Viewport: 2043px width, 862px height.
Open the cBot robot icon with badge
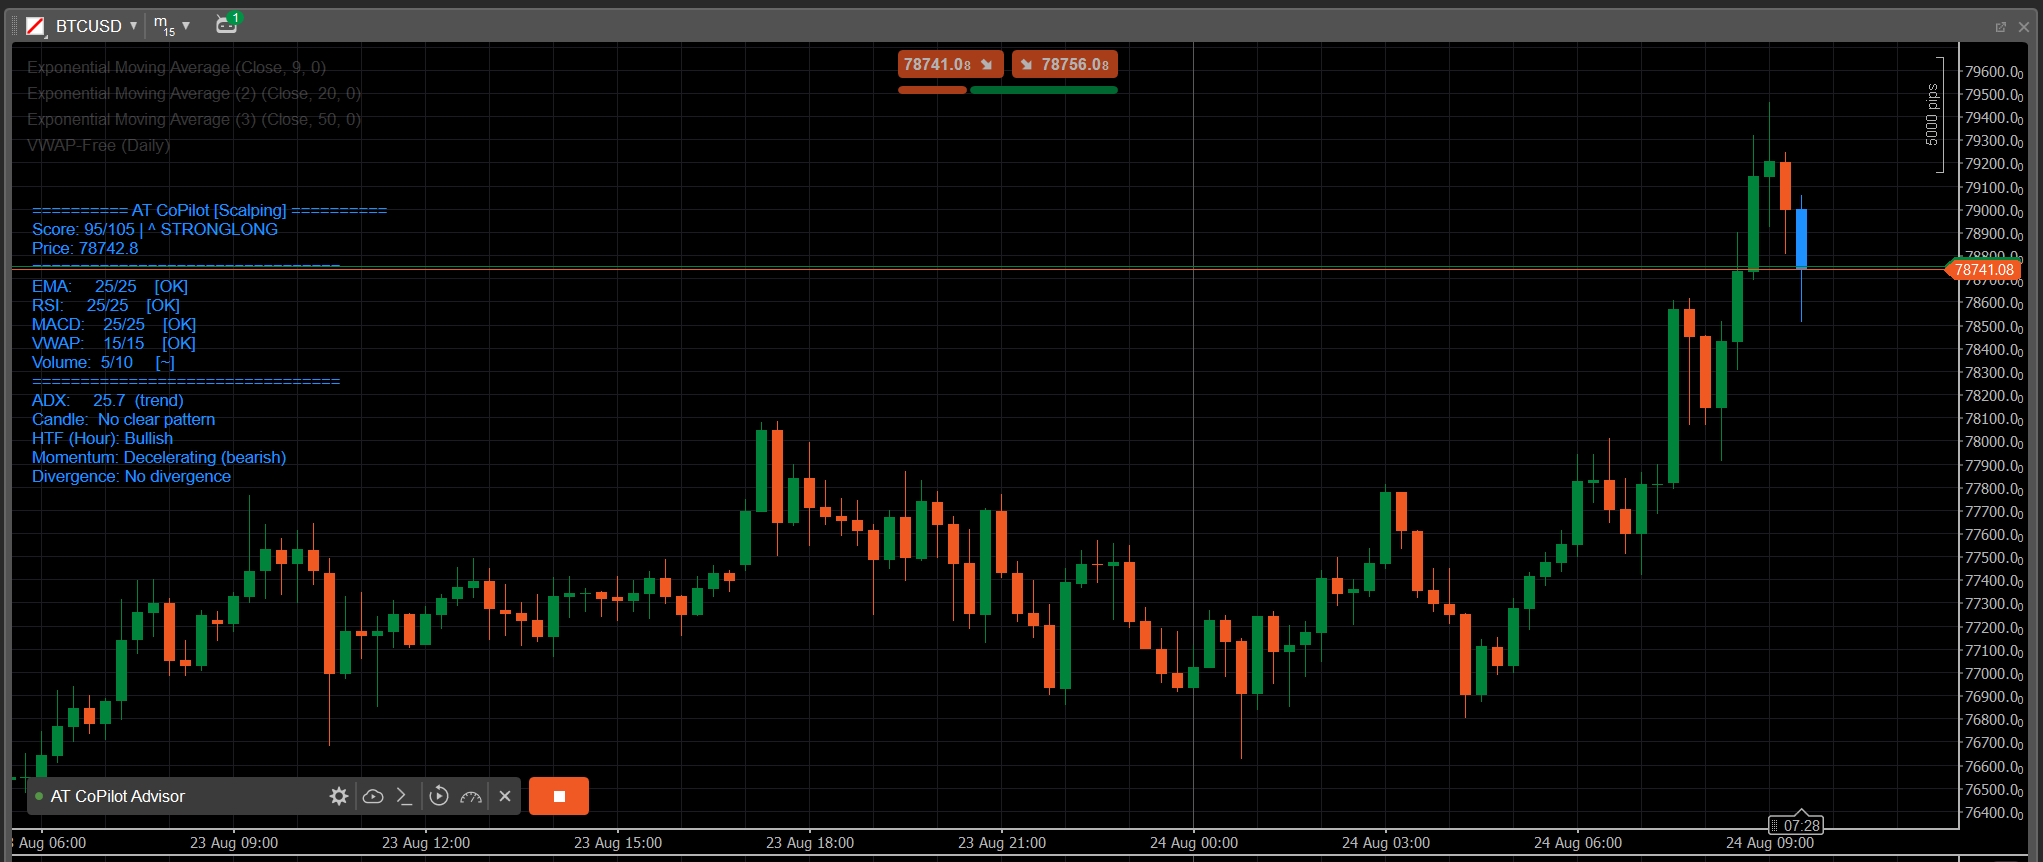click(x=227, y=24)
